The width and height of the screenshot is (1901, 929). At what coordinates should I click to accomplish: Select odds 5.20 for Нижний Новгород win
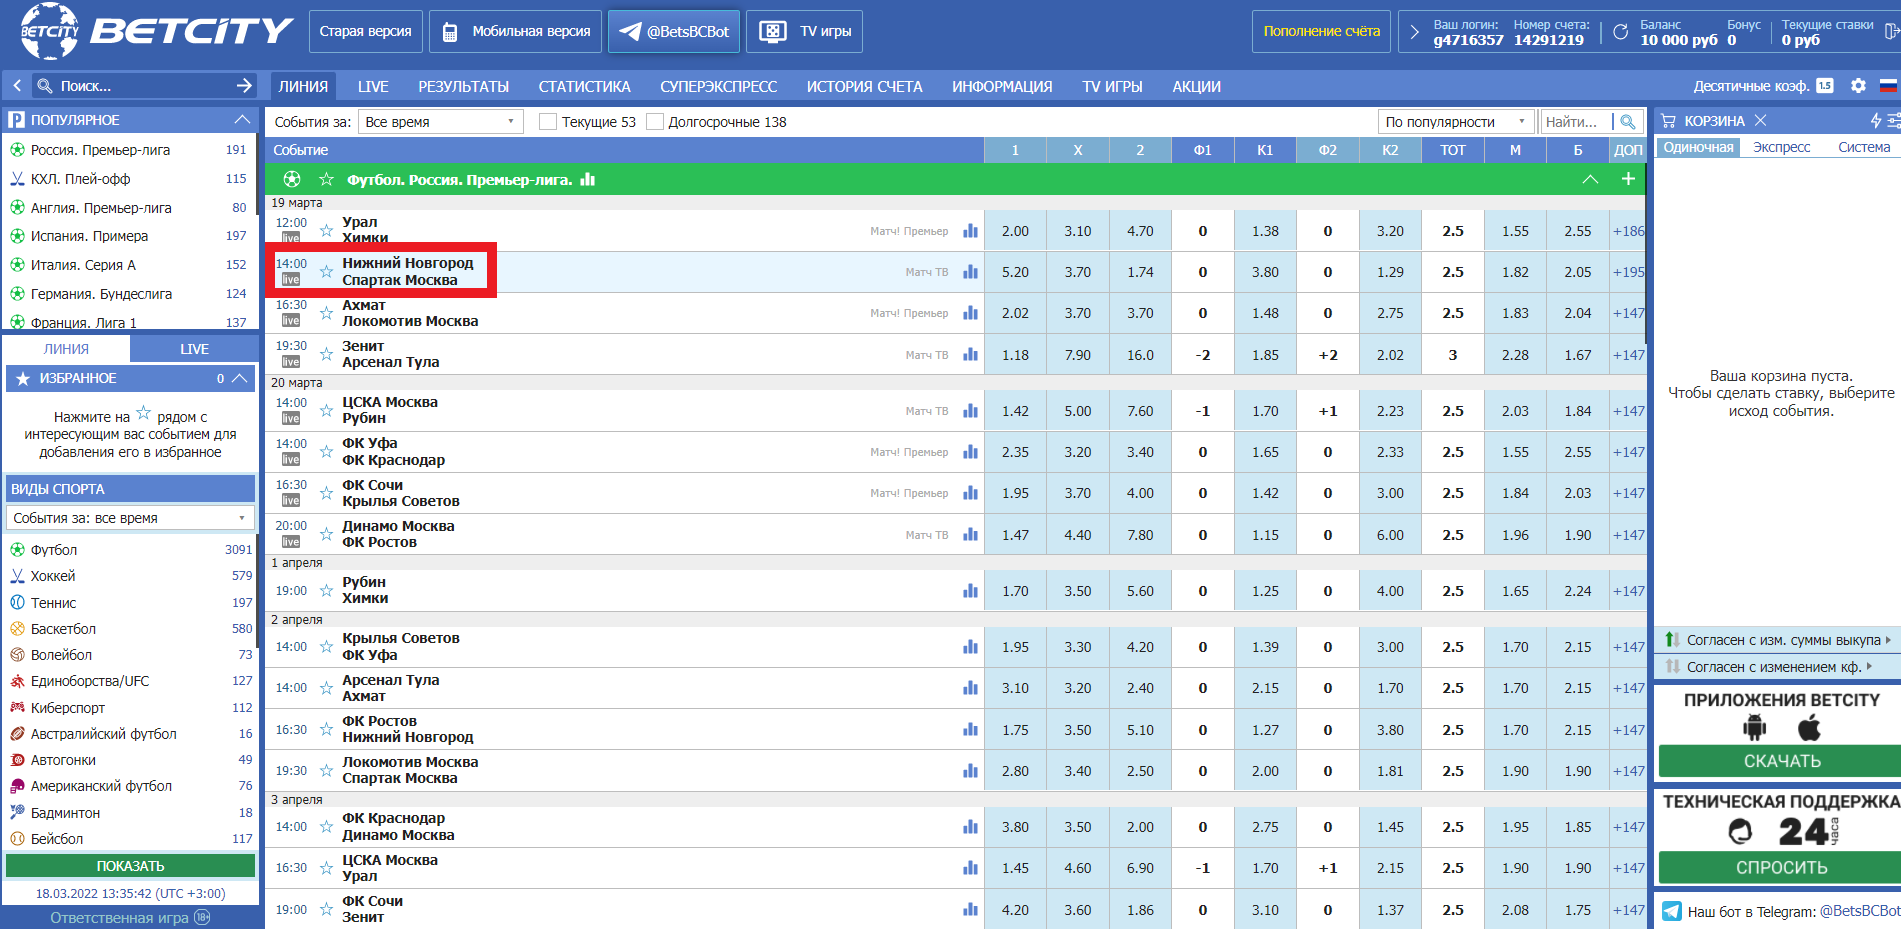(x=1015, y=272)
